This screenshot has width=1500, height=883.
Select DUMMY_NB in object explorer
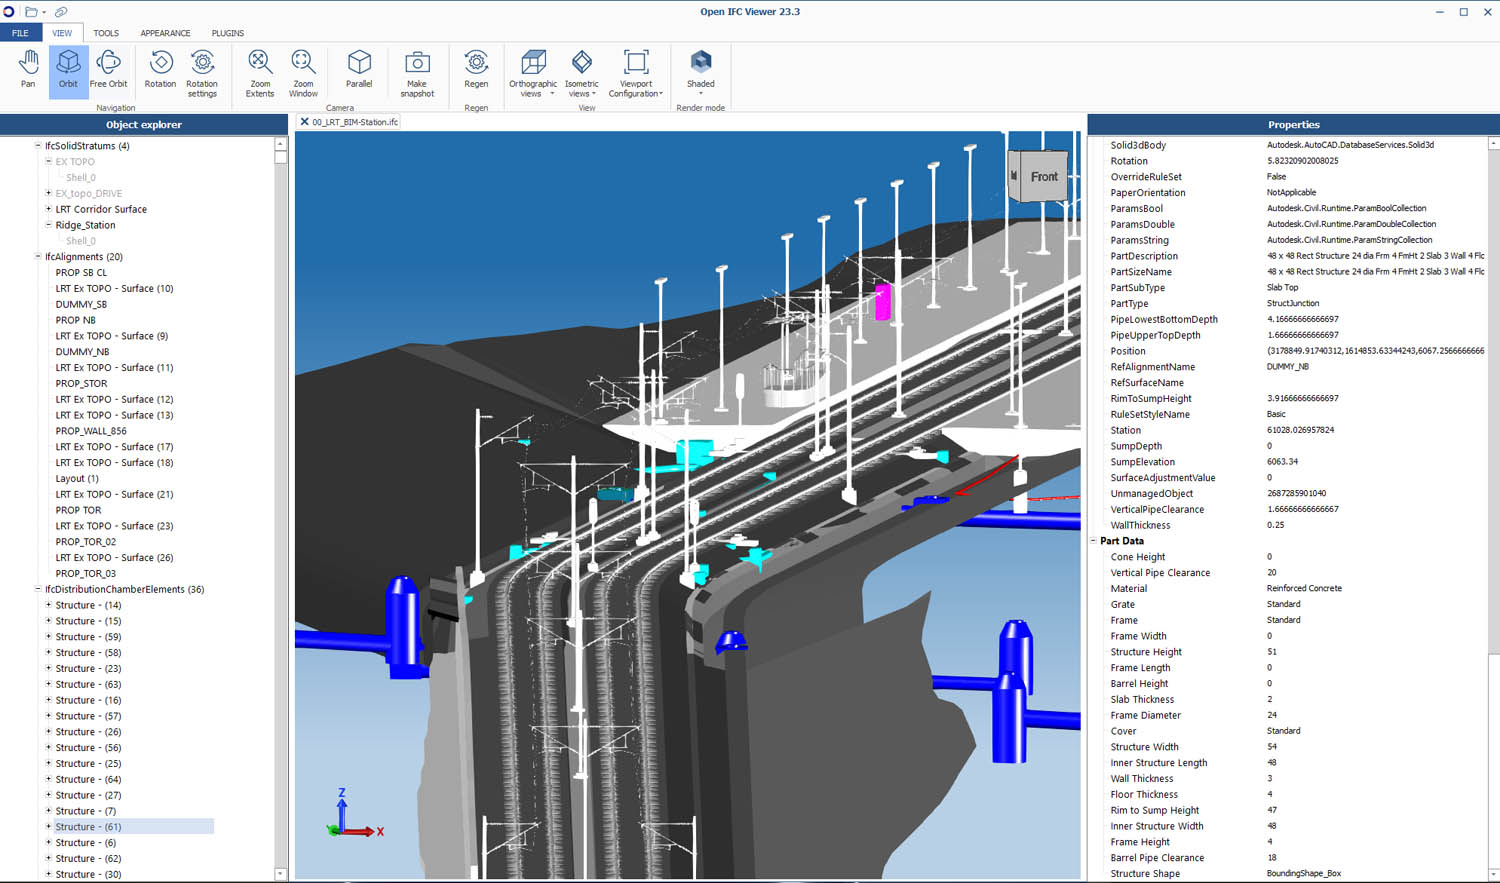[82, 352]
